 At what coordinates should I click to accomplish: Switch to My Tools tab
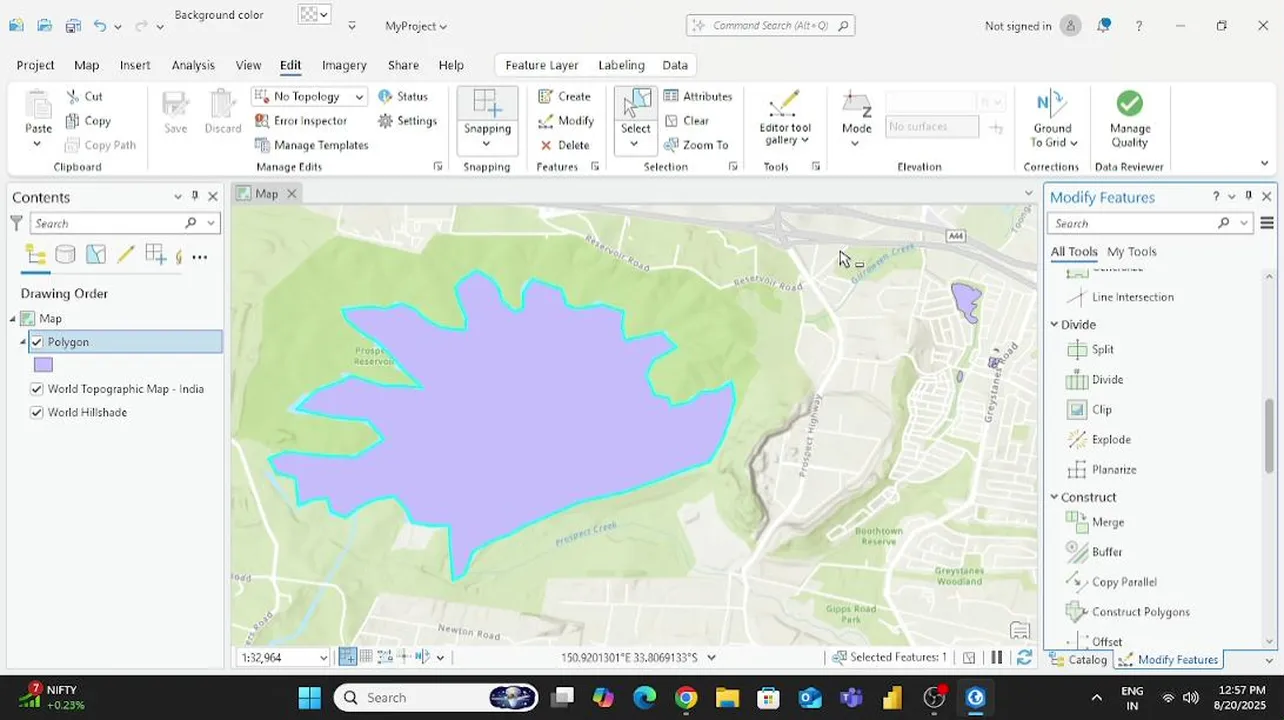[1131, 252]
